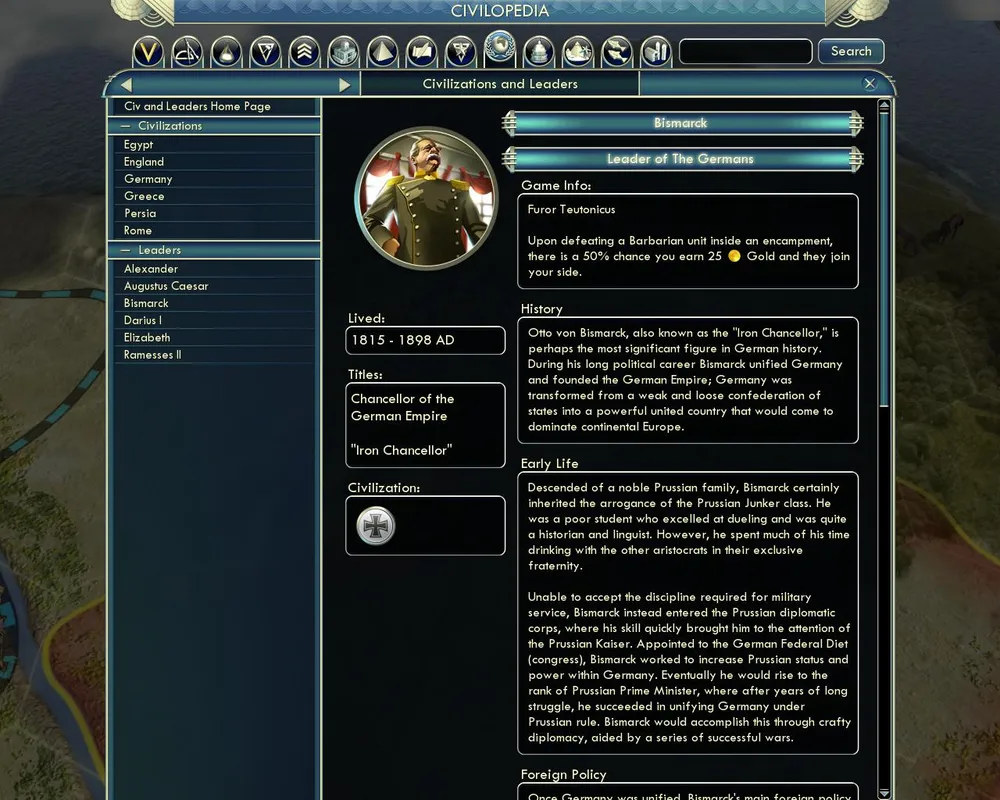This screenshot has height=800, width=1000.
Task: Go forward with the right arrow
Action: (x=344, y=85)
